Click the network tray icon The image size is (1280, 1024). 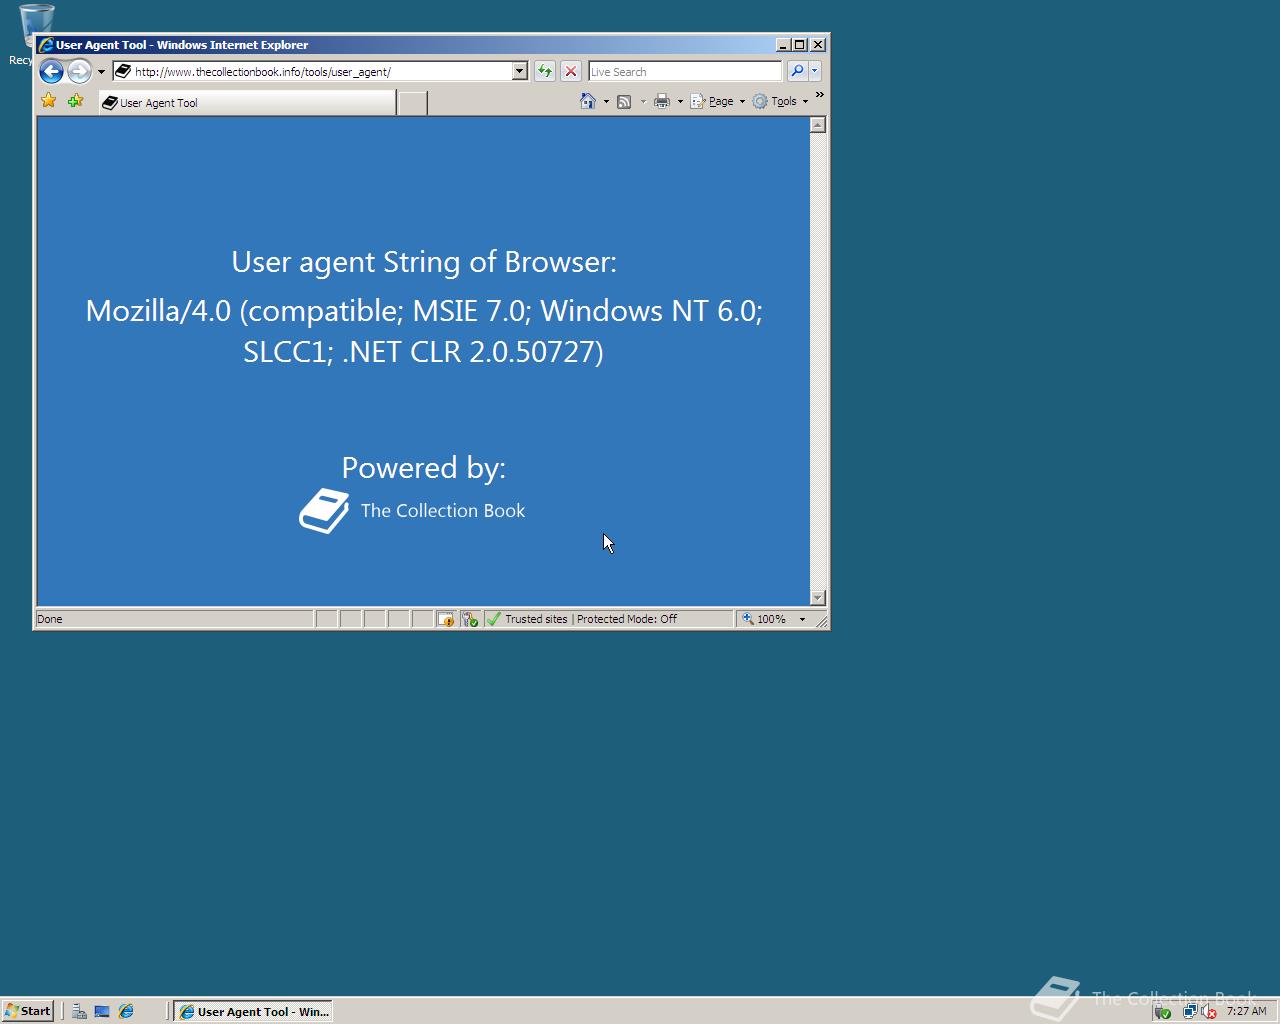click(1190, 1011)
